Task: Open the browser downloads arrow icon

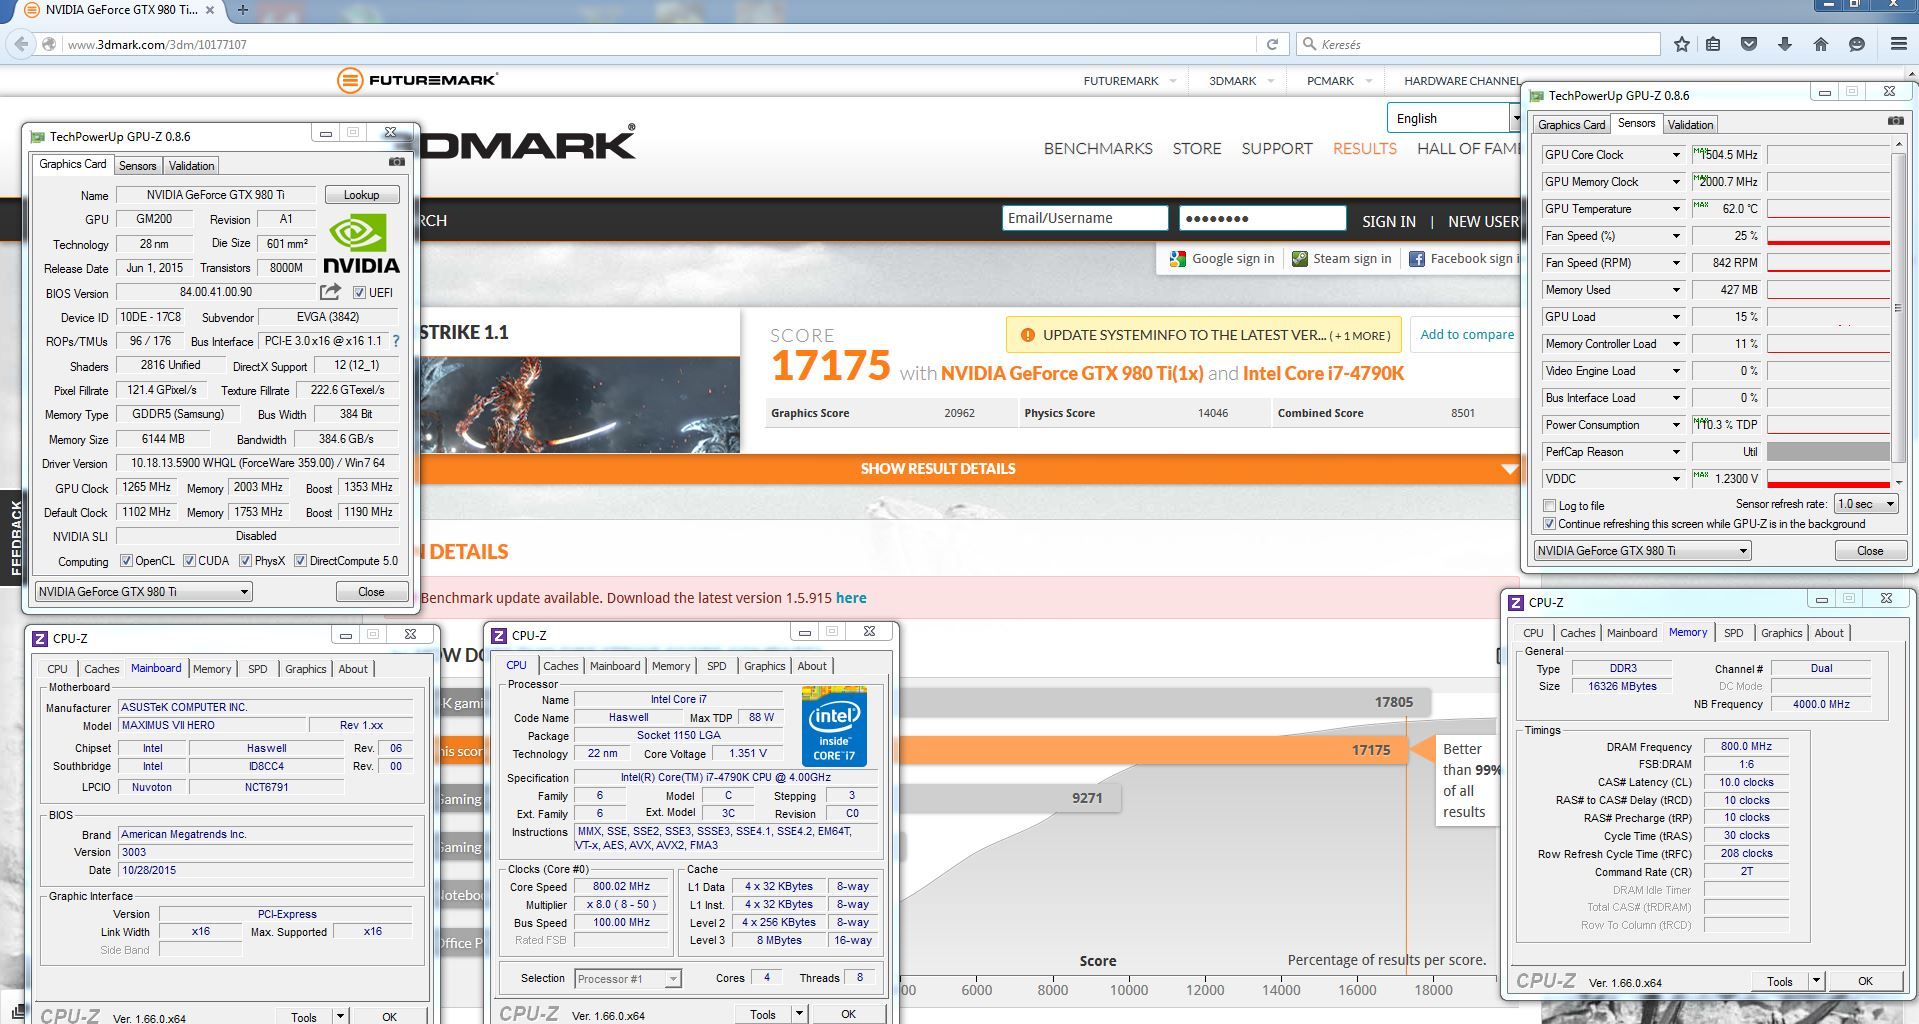Action: [x=1785, y=44]
